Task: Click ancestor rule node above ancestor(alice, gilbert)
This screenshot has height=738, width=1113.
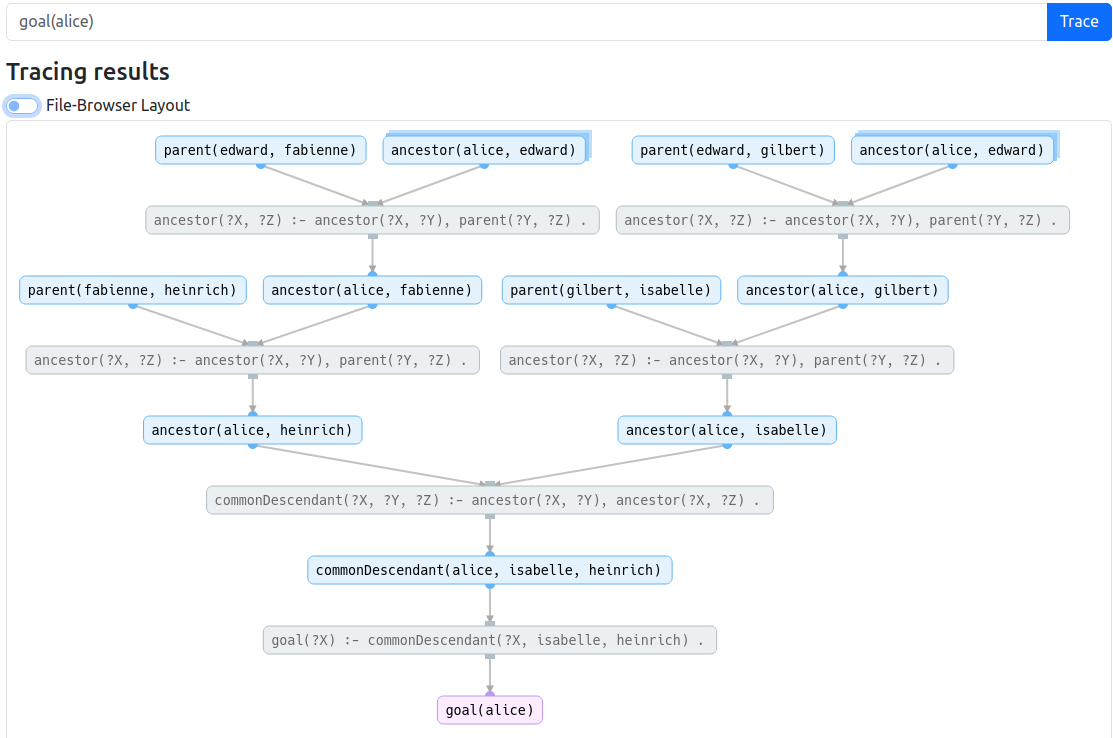Action: click(x=843, y=220)
